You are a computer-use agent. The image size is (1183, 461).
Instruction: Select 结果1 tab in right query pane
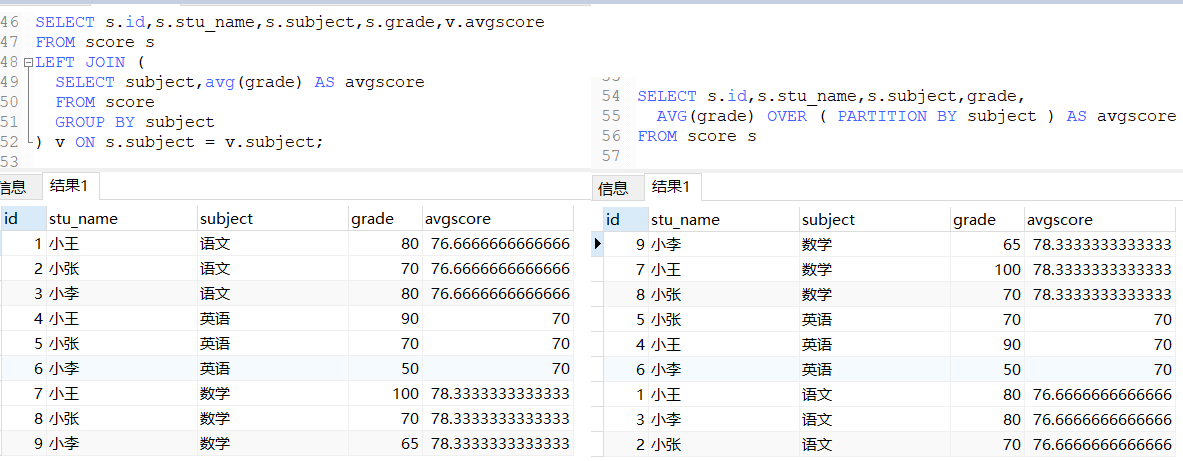[x=672, y=186]
